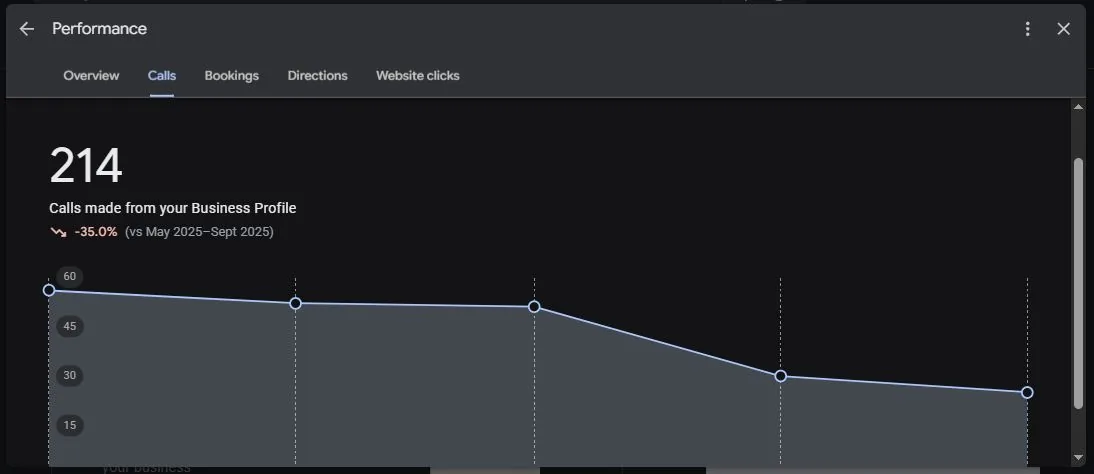Click the scrollbar down arrow
Viewport: 1094px width, 474px height.
click(x=1078, y=458)
